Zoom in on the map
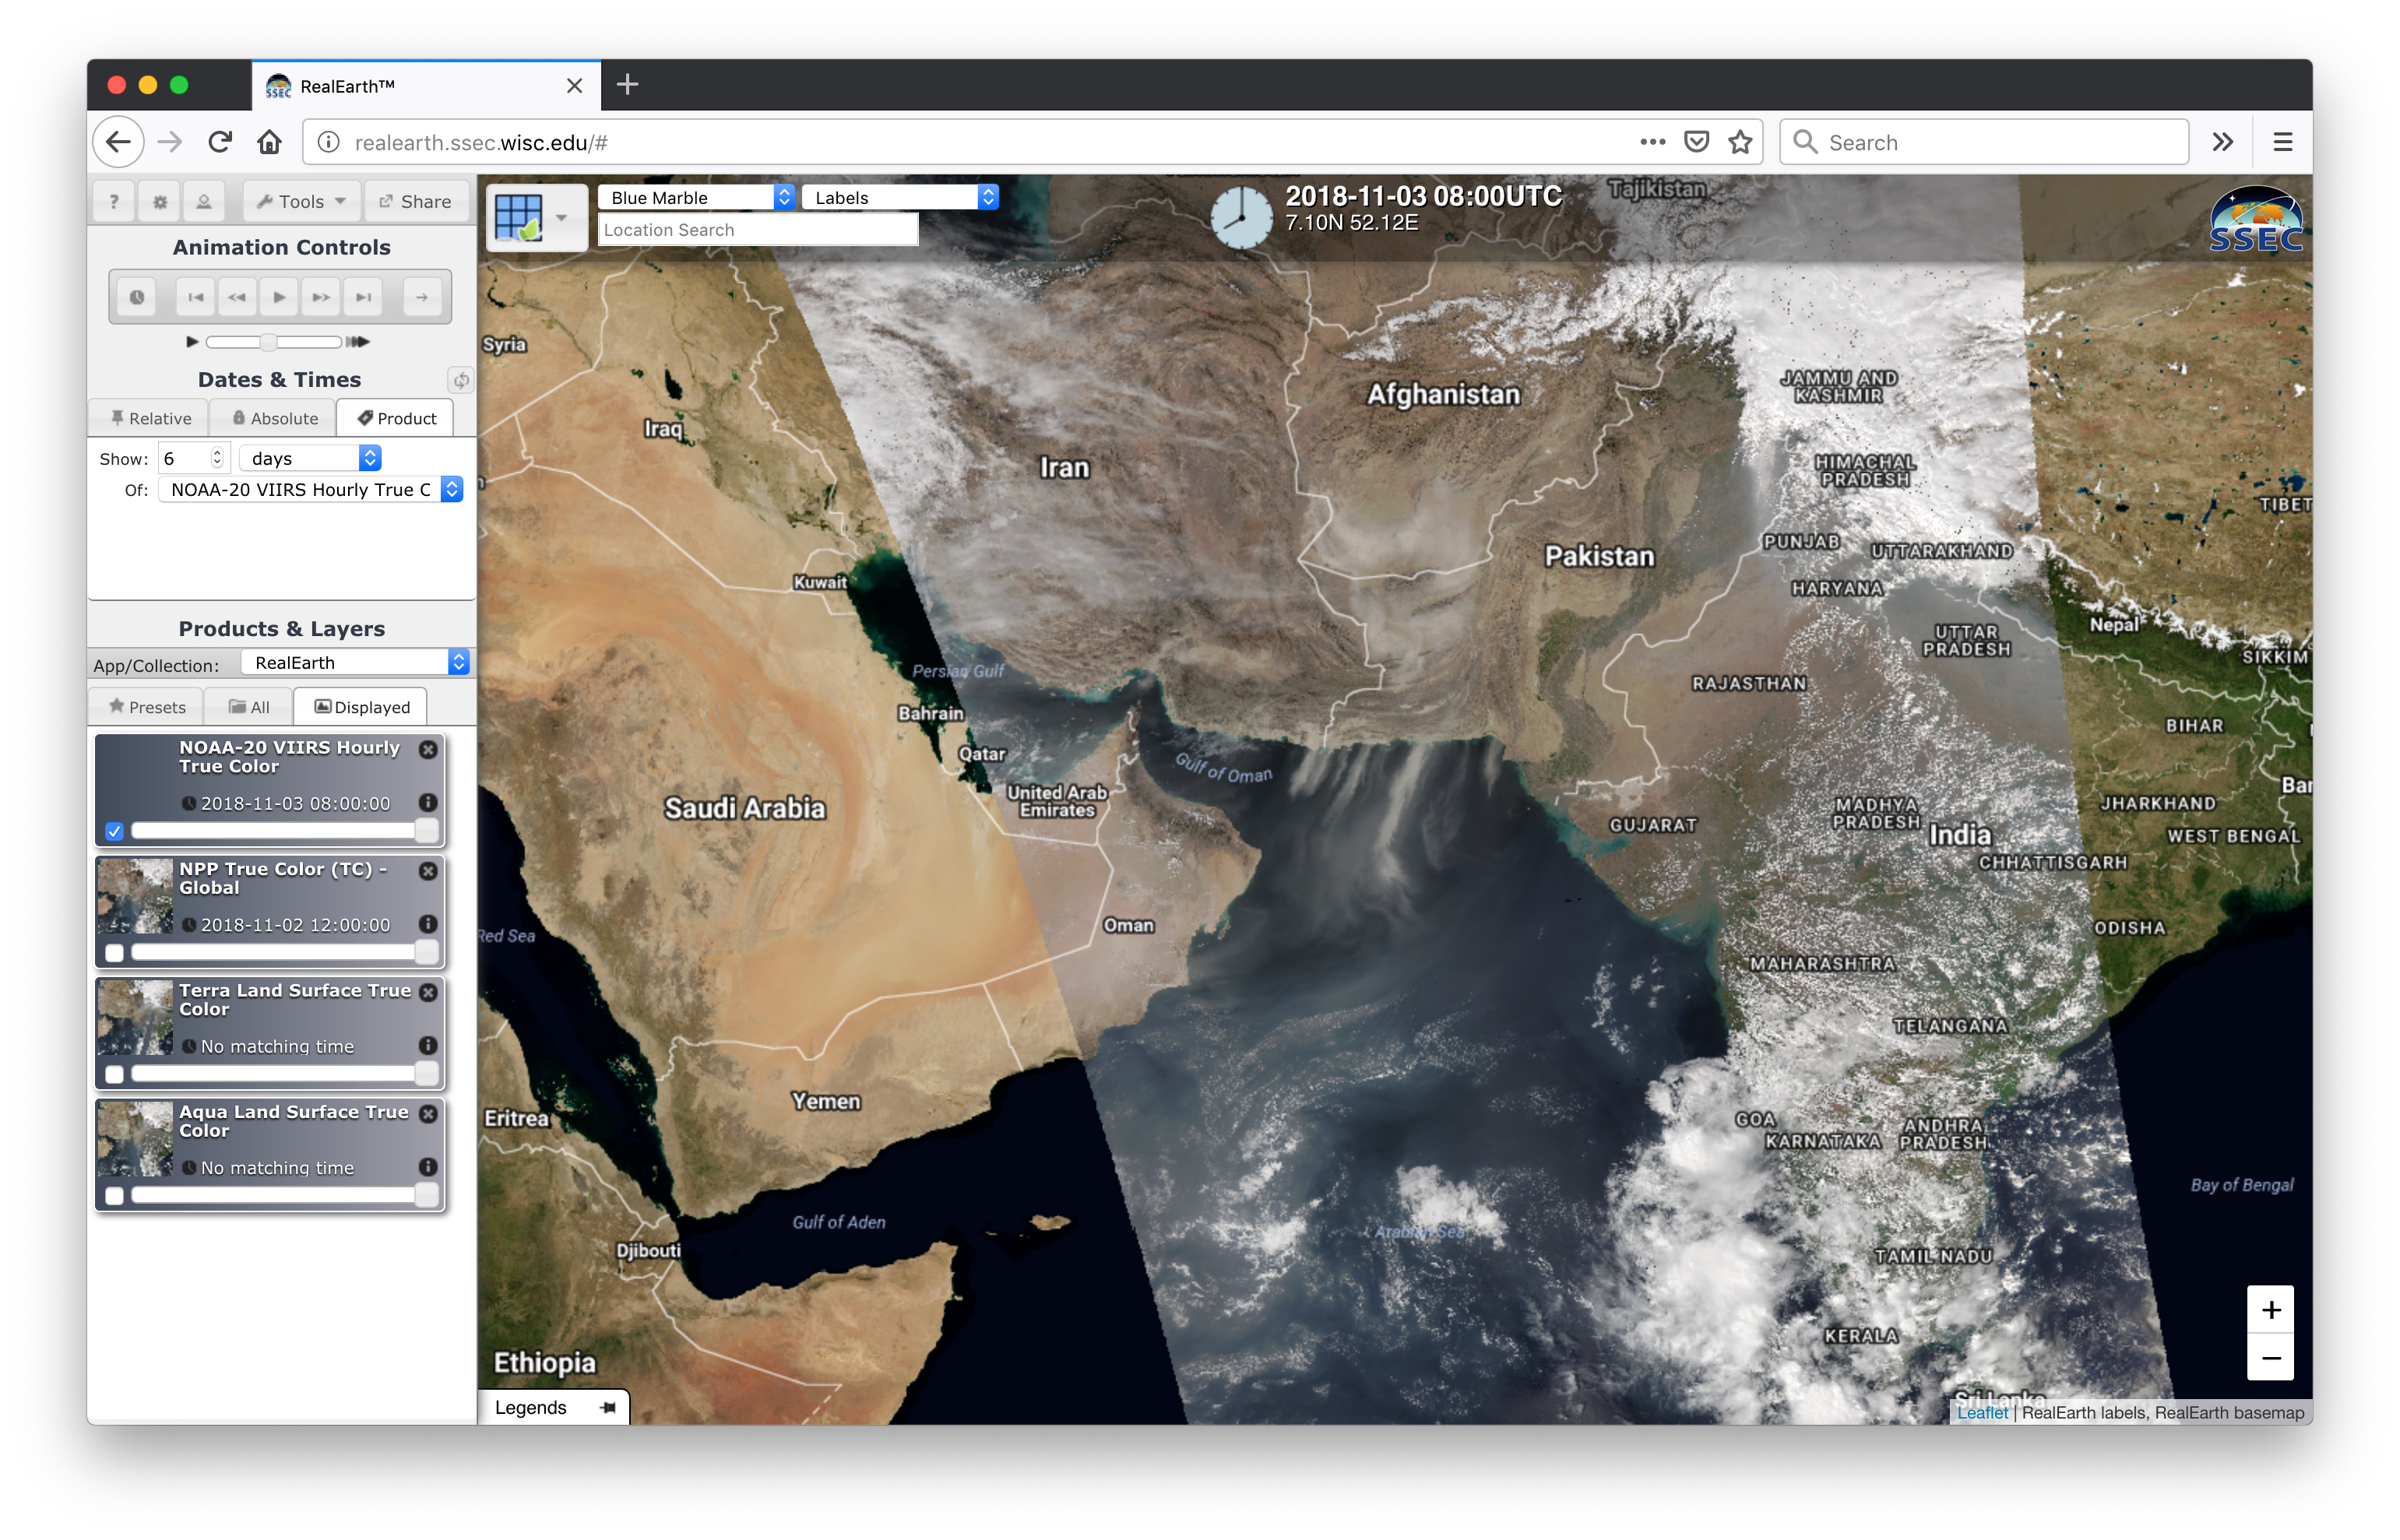This screenshot has width=2400, height=1540. click(2271, 1310)
